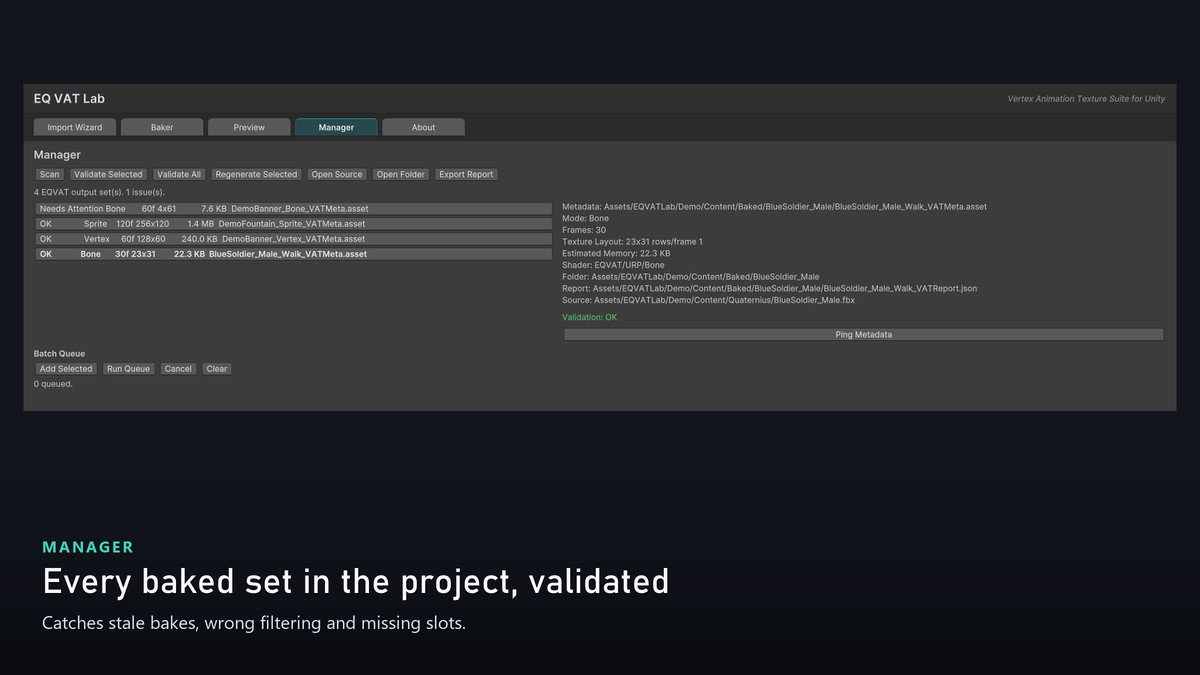Screen dimensions: 1200x675
Task: Select the DemoBanner_Vertex_VATMeta.asset row
Action: tap(293, 239)
